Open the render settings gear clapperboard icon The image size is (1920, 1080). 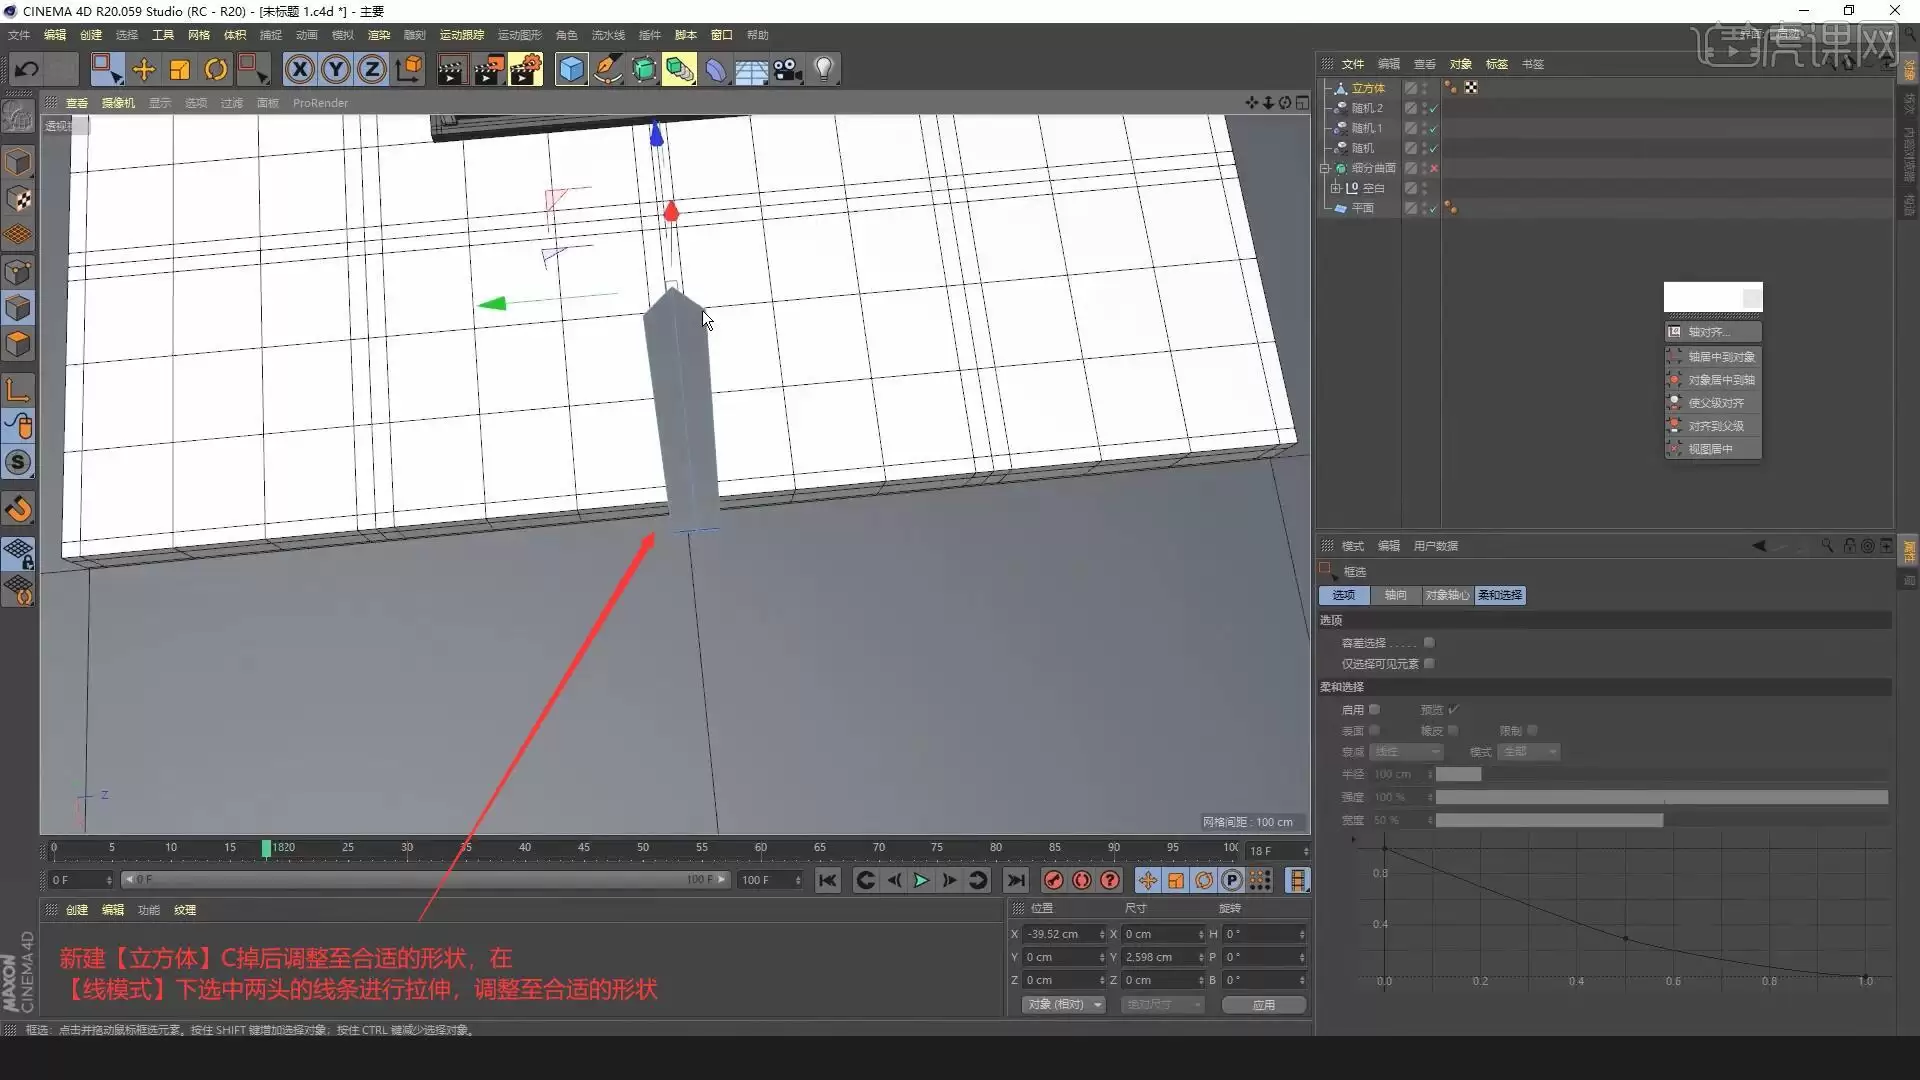(526, 69)
